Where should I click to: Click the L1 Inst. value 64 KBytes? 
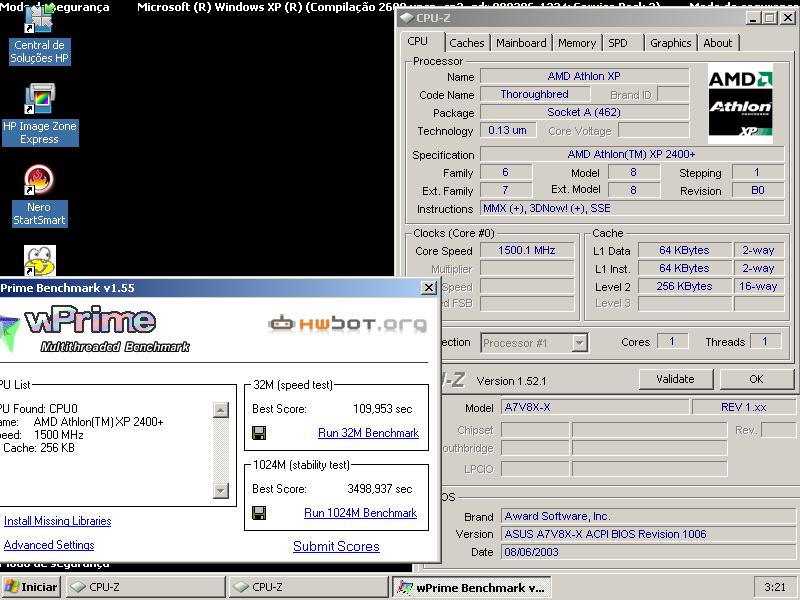684,268
